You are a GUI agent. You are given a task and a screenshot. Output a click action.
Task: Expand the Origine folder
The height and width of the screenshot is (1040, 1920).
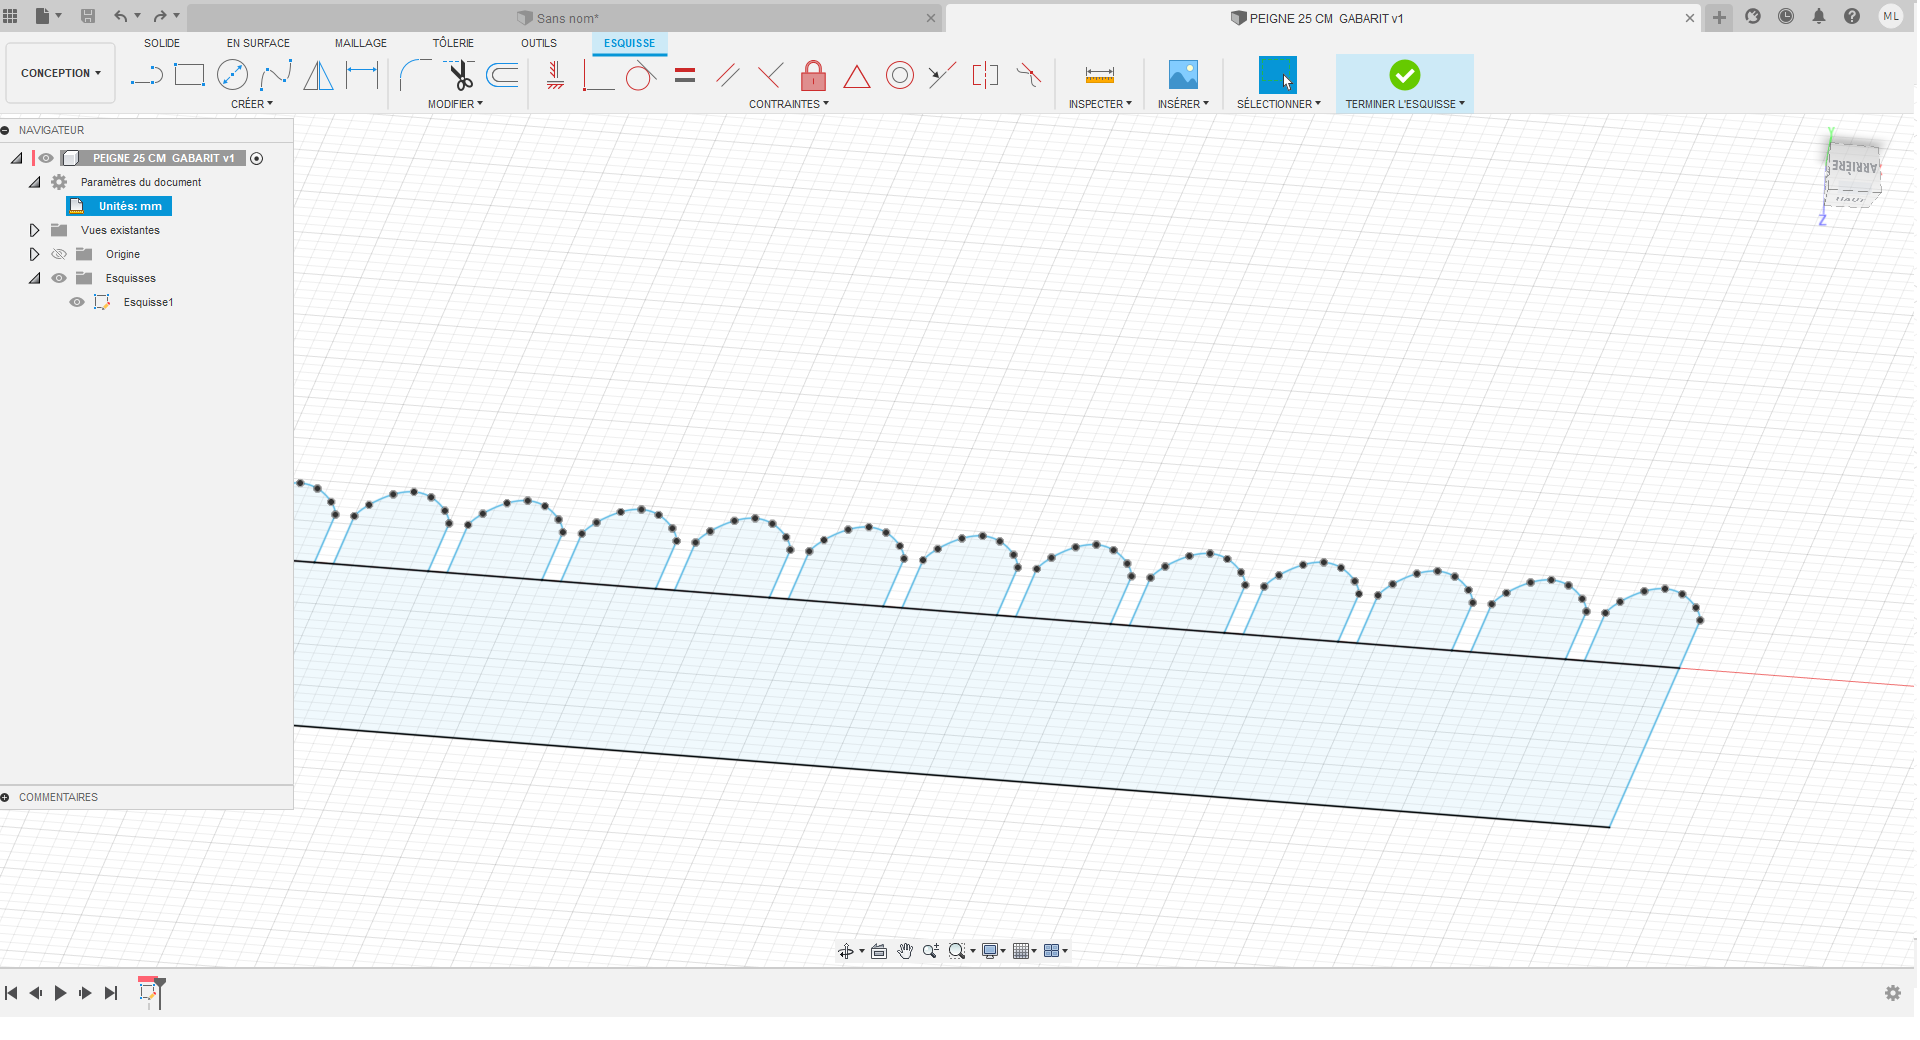34,254
